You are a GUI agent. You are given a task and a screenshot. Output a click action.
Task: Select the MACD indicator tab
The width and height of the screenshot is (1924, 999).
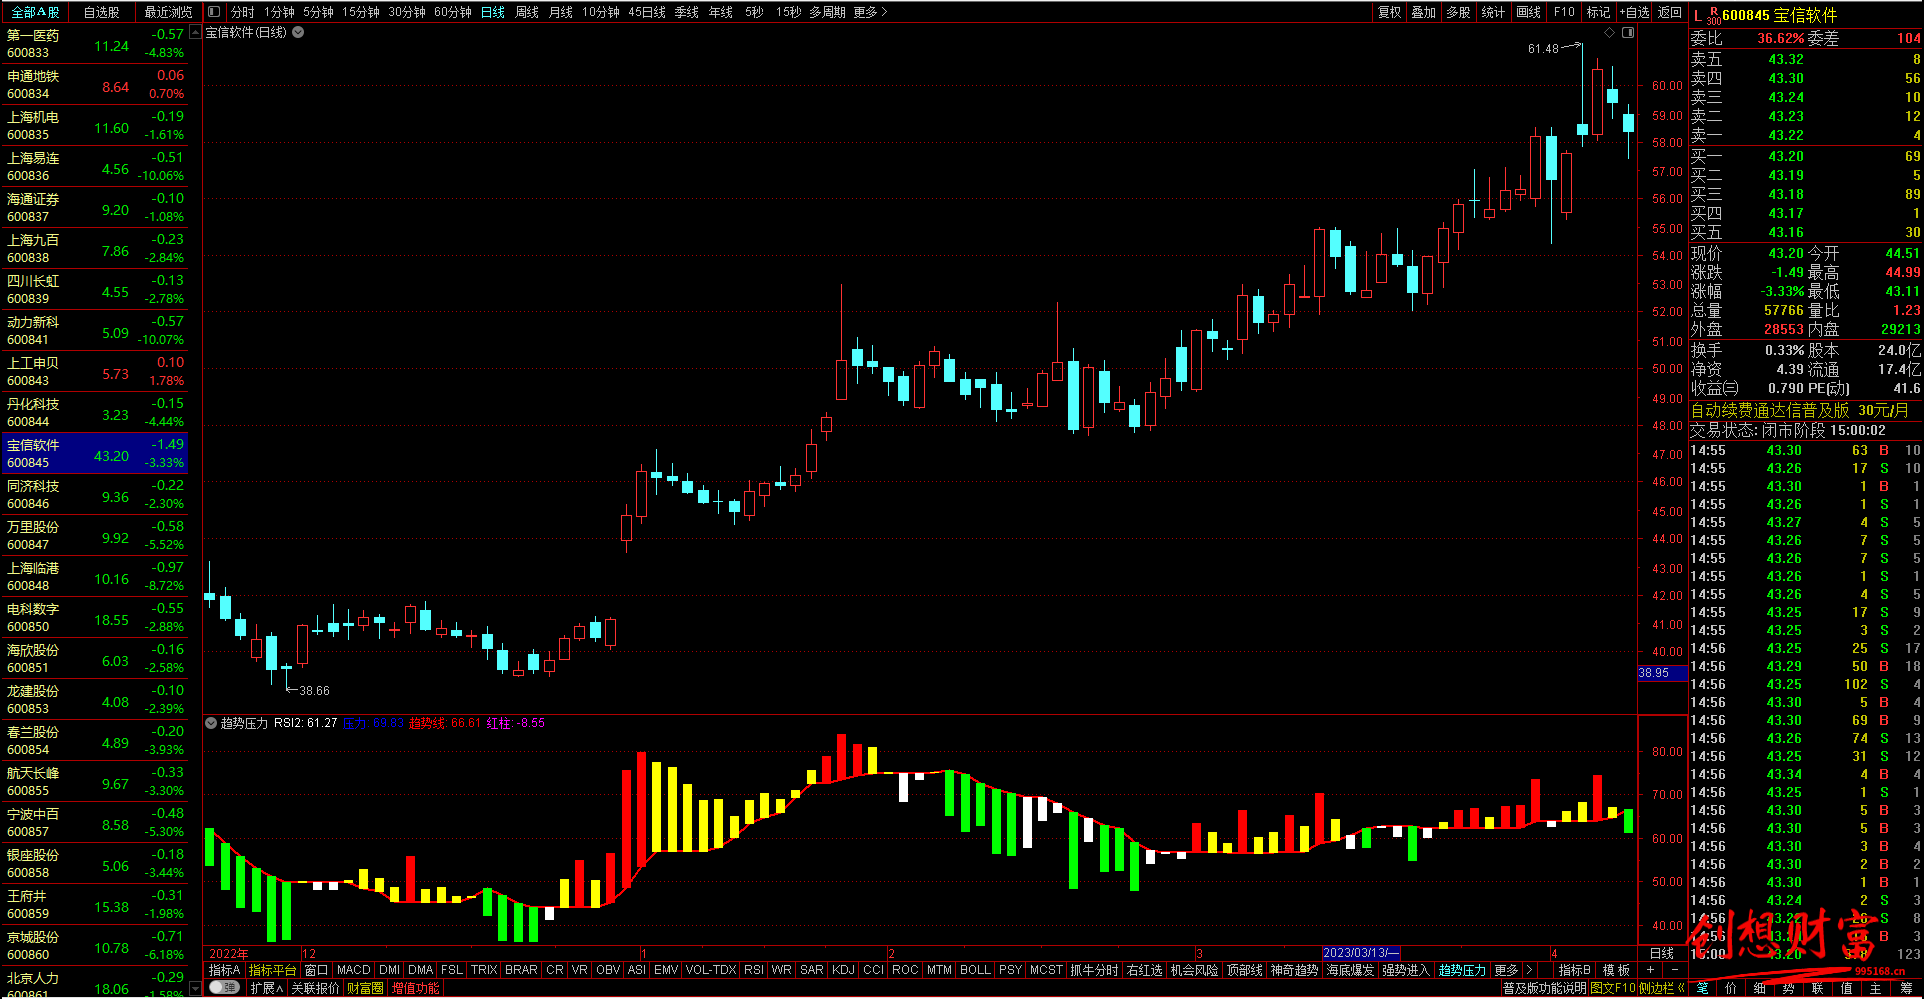click(353, 970)
